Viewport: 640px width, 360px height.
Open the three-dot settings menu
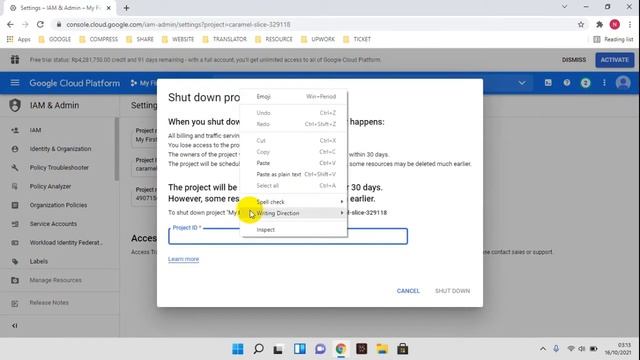pos(604,83)
